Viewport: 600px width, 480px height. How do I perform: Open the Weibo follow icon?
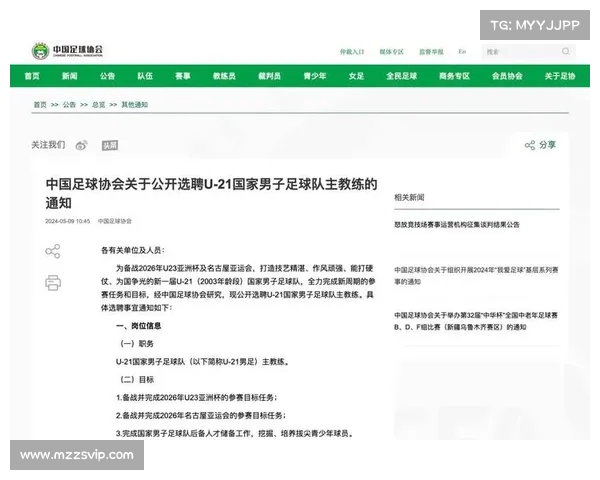pos(82,145)
